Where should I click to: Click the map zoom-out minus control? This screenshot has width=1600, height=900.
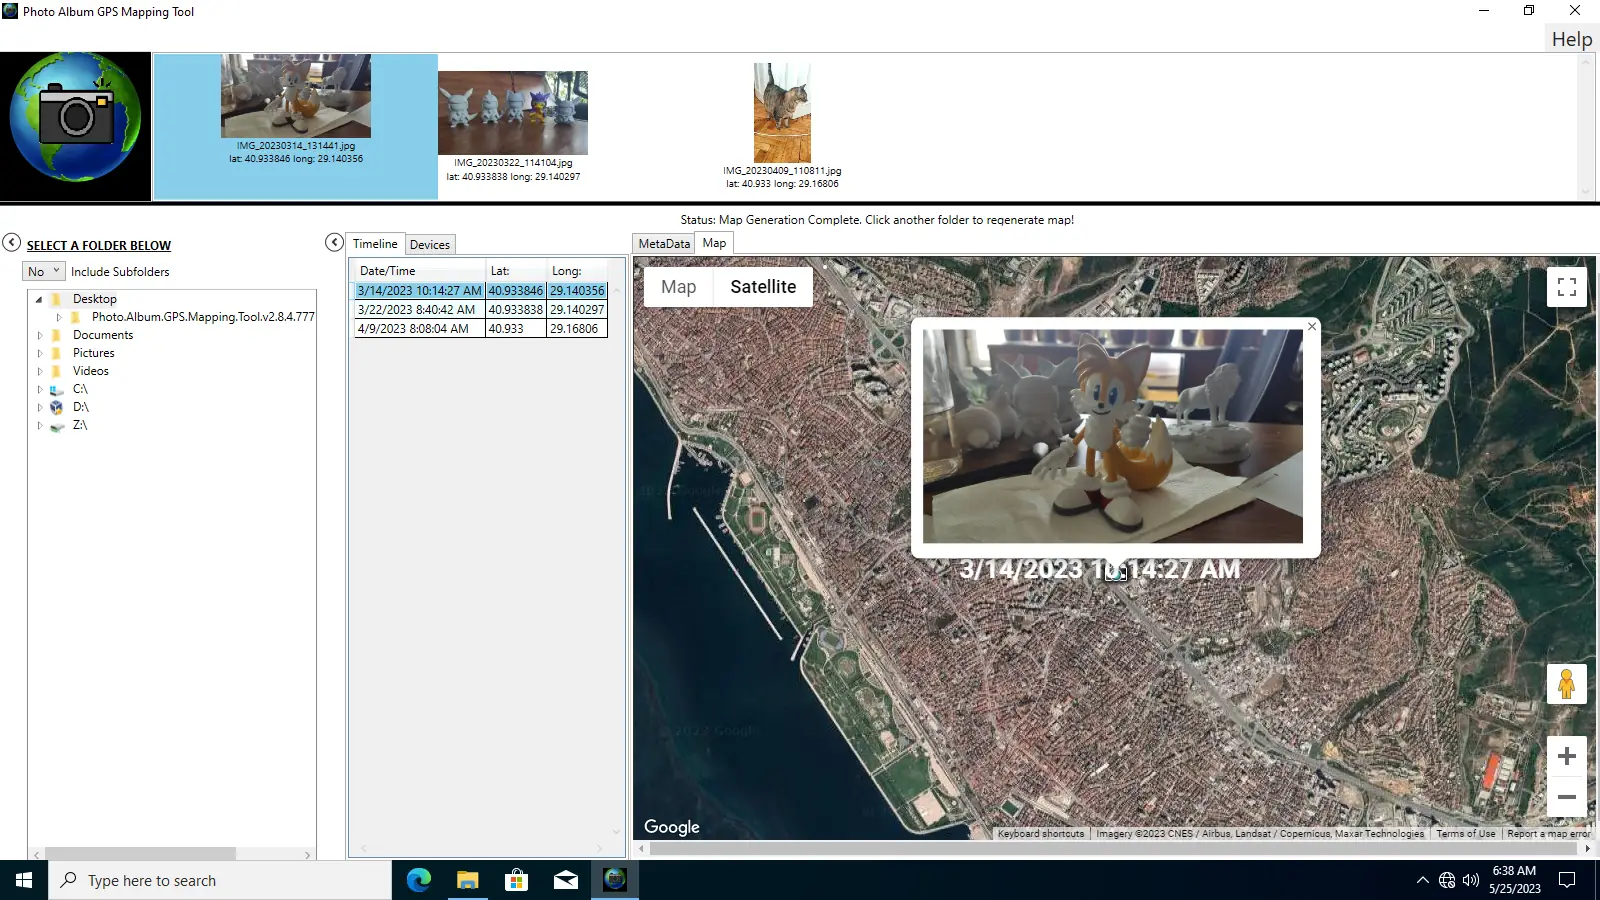[x=1567, y=797]
